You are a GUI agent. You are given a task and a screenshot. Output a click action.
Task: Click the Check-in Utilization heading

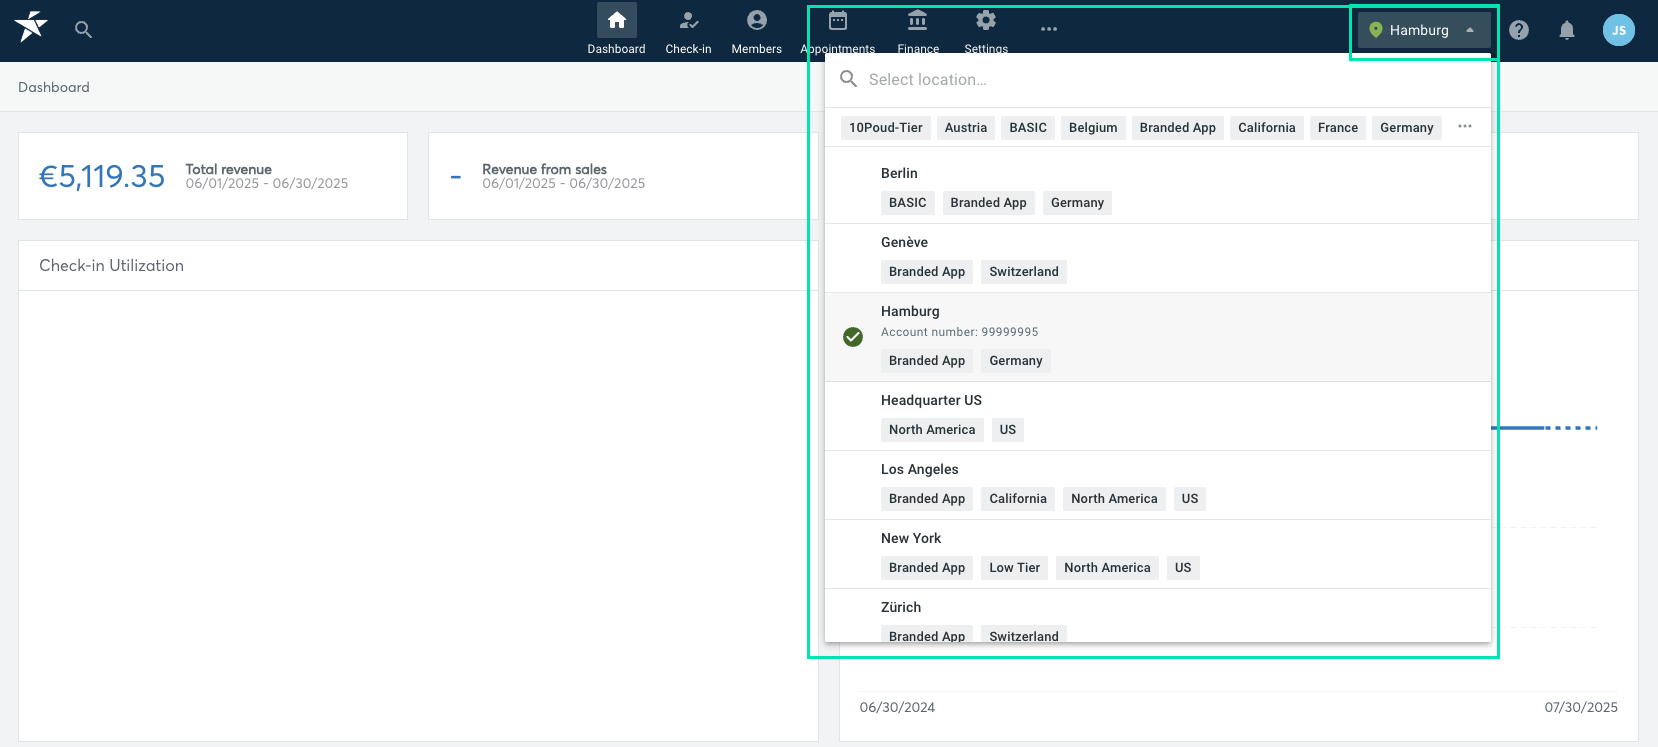(111, 265)
